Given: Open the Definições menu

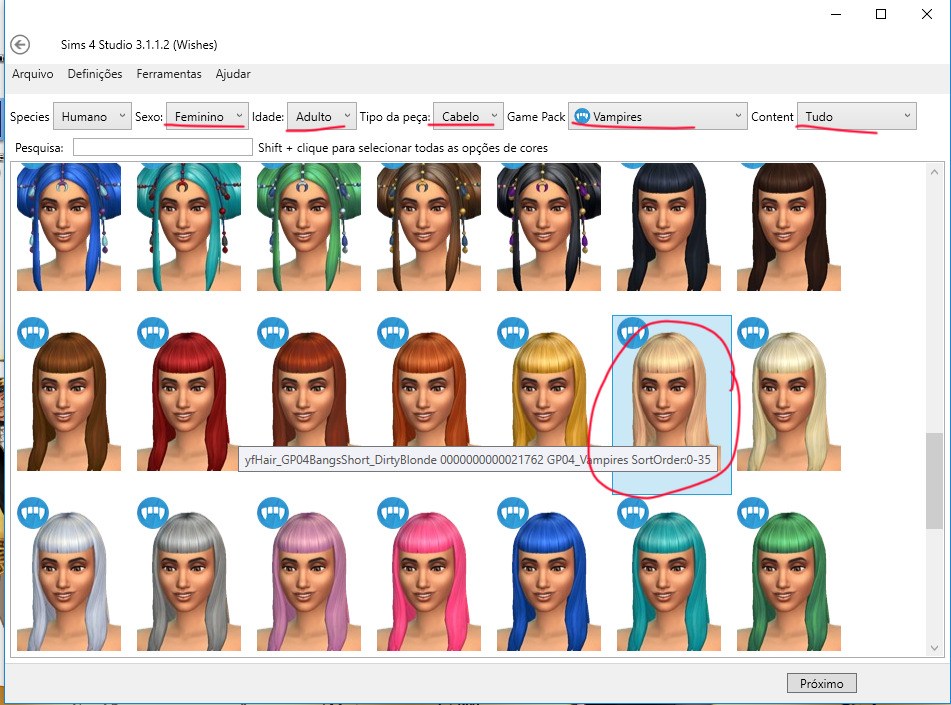Looking at the screenshot, I should 94,73.
